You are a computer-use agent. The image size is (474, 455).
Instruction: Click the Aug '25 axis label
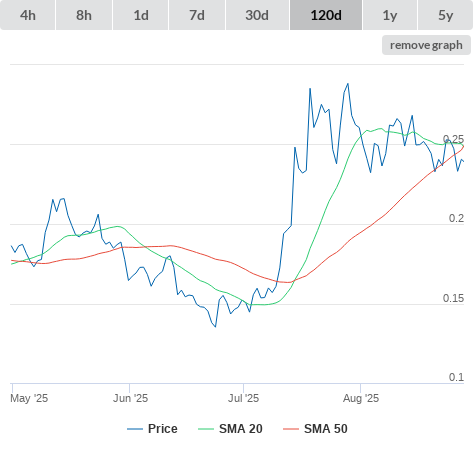(361, 398)
